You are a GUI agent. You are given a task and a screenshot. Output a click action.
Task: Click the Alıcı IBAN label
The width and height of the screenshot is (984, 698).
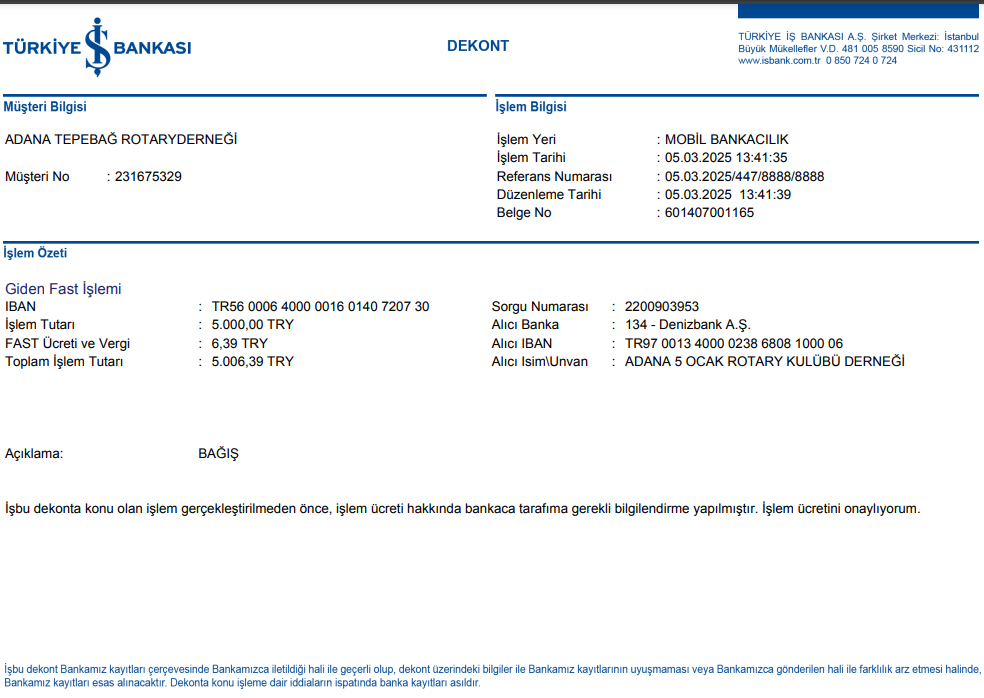click(x=521, y=343)
